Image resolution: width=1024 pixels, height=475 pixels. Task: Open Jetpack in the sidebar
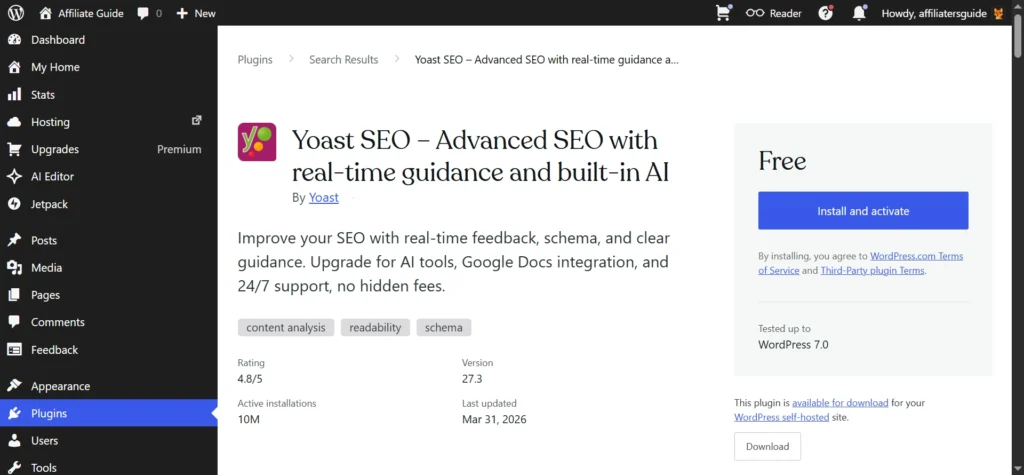pyautogui.click(x=51, y=204)
